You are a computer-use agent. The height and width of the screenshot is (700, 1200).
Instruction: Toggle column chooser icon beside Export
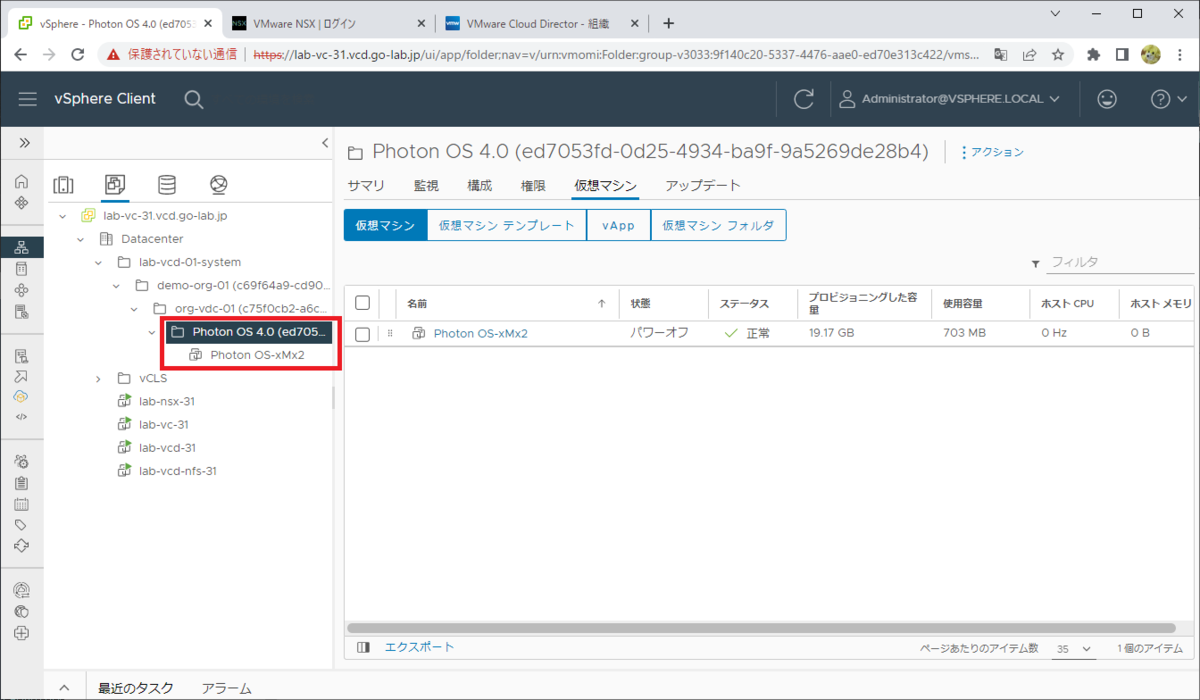click(x=363, y=648)
